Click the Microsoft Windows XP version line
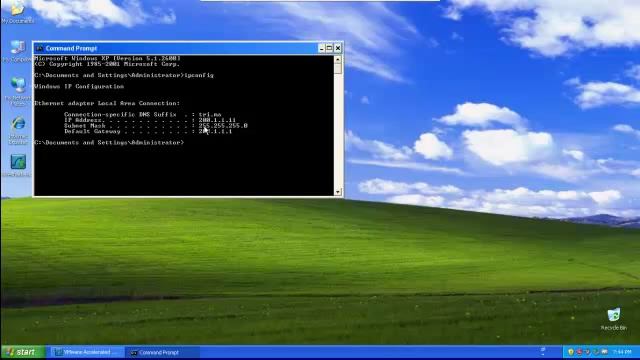This screenshot has height=360, width=640. (107, 58)
